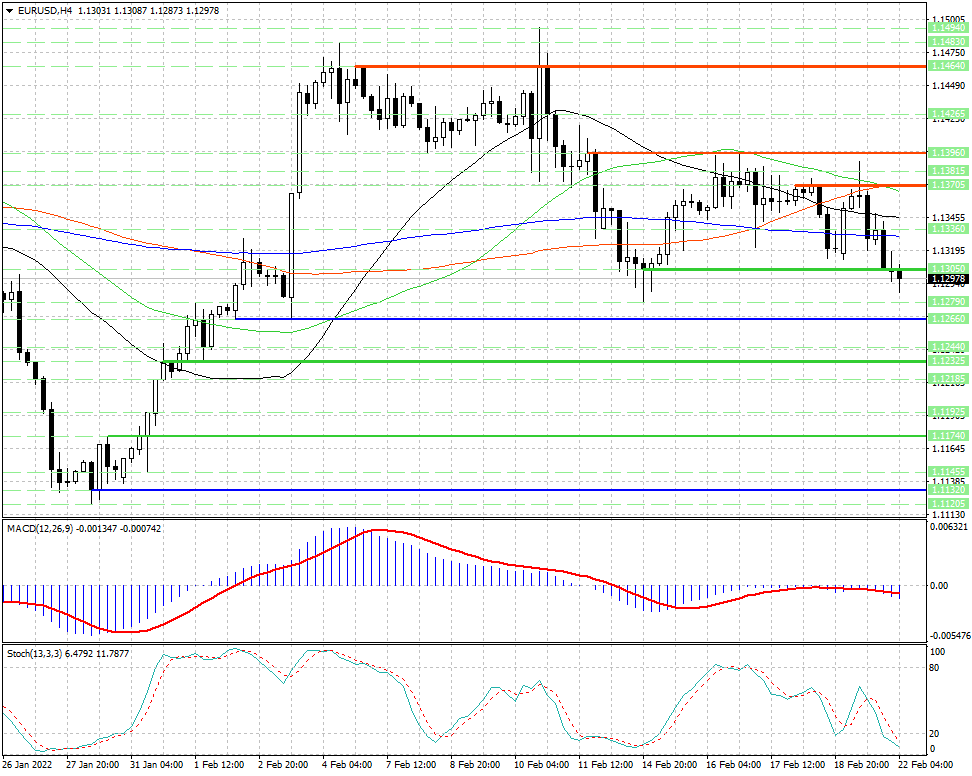Click the 1.11740 price level label

[x=948, y=436]
